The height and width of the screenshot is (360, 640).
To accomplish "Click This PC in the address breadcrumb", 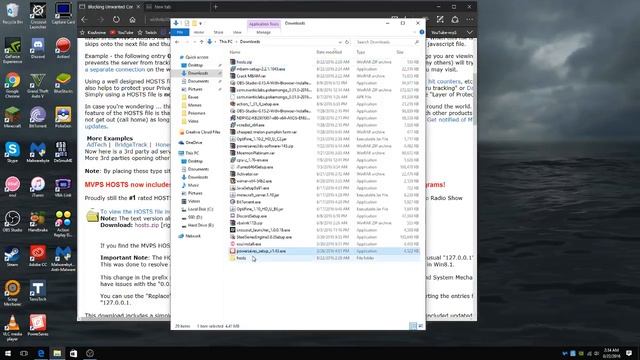I will click(225, 42).
